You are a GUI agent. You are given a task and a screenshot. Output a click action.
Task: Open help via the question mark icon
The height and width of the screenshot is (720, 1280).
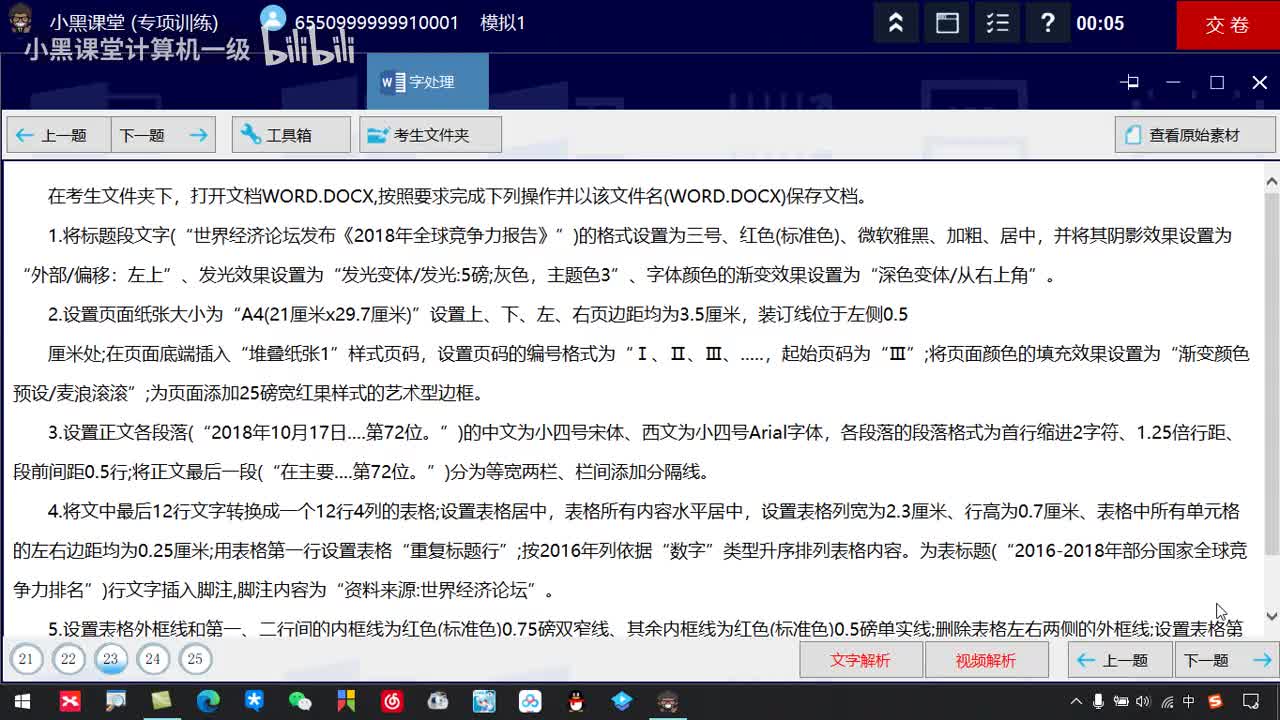[x=1047, y=23]
